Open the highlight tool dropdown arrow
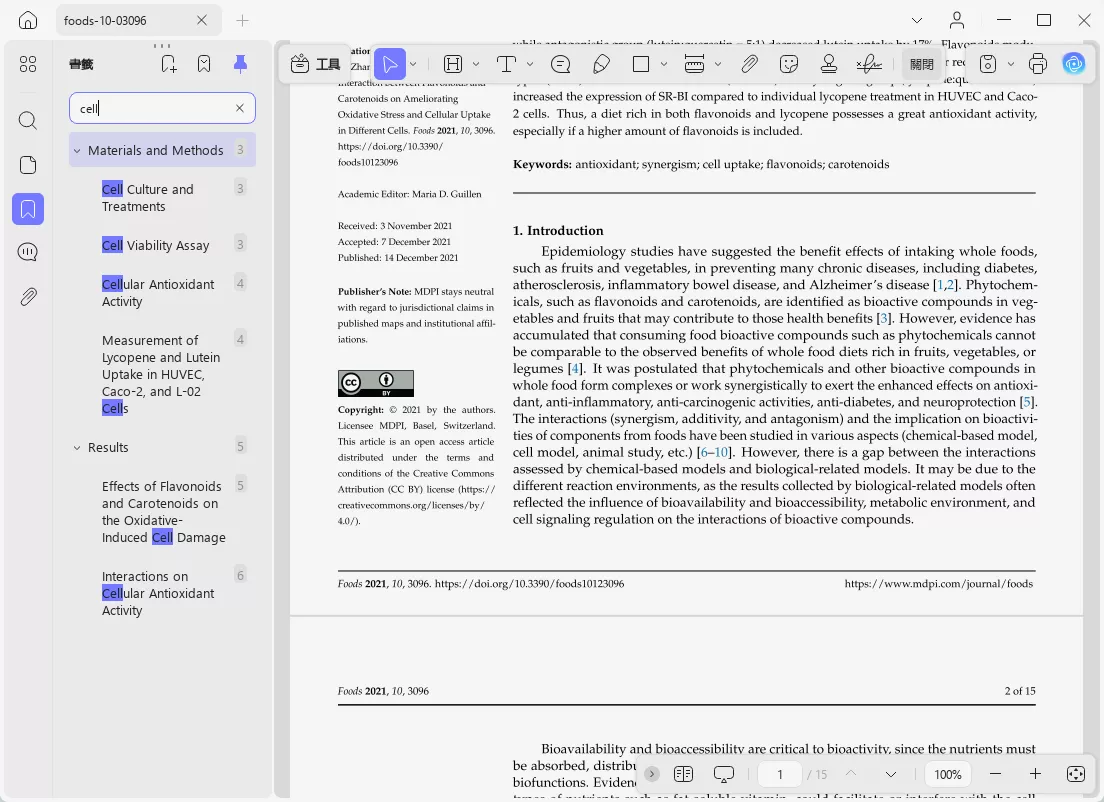 [476, 64]
